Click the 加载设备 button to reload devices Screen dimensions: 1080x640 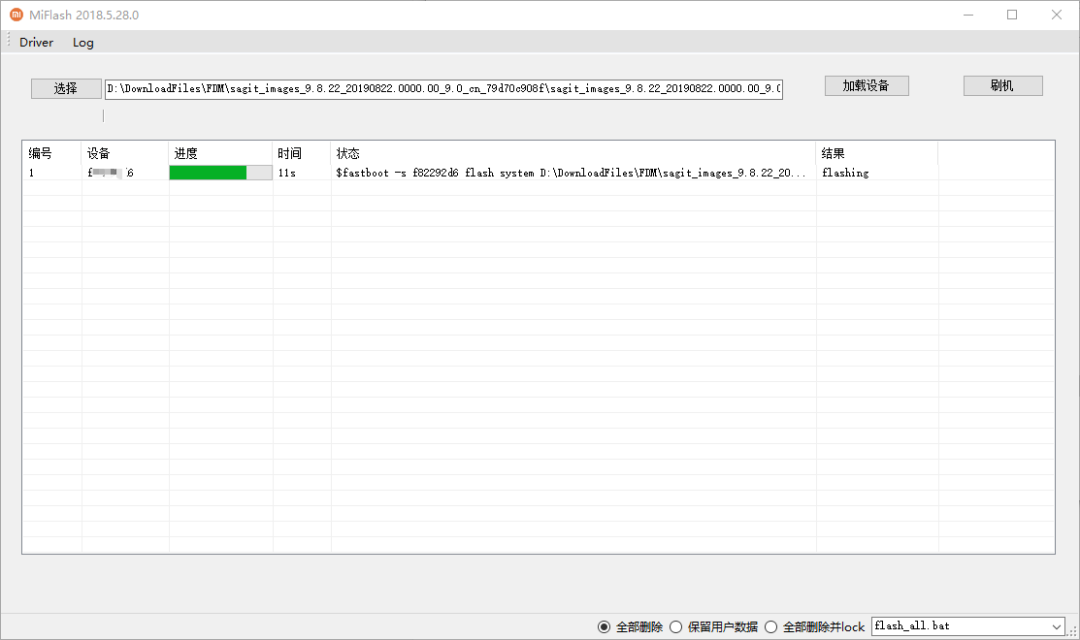point(866,85)
